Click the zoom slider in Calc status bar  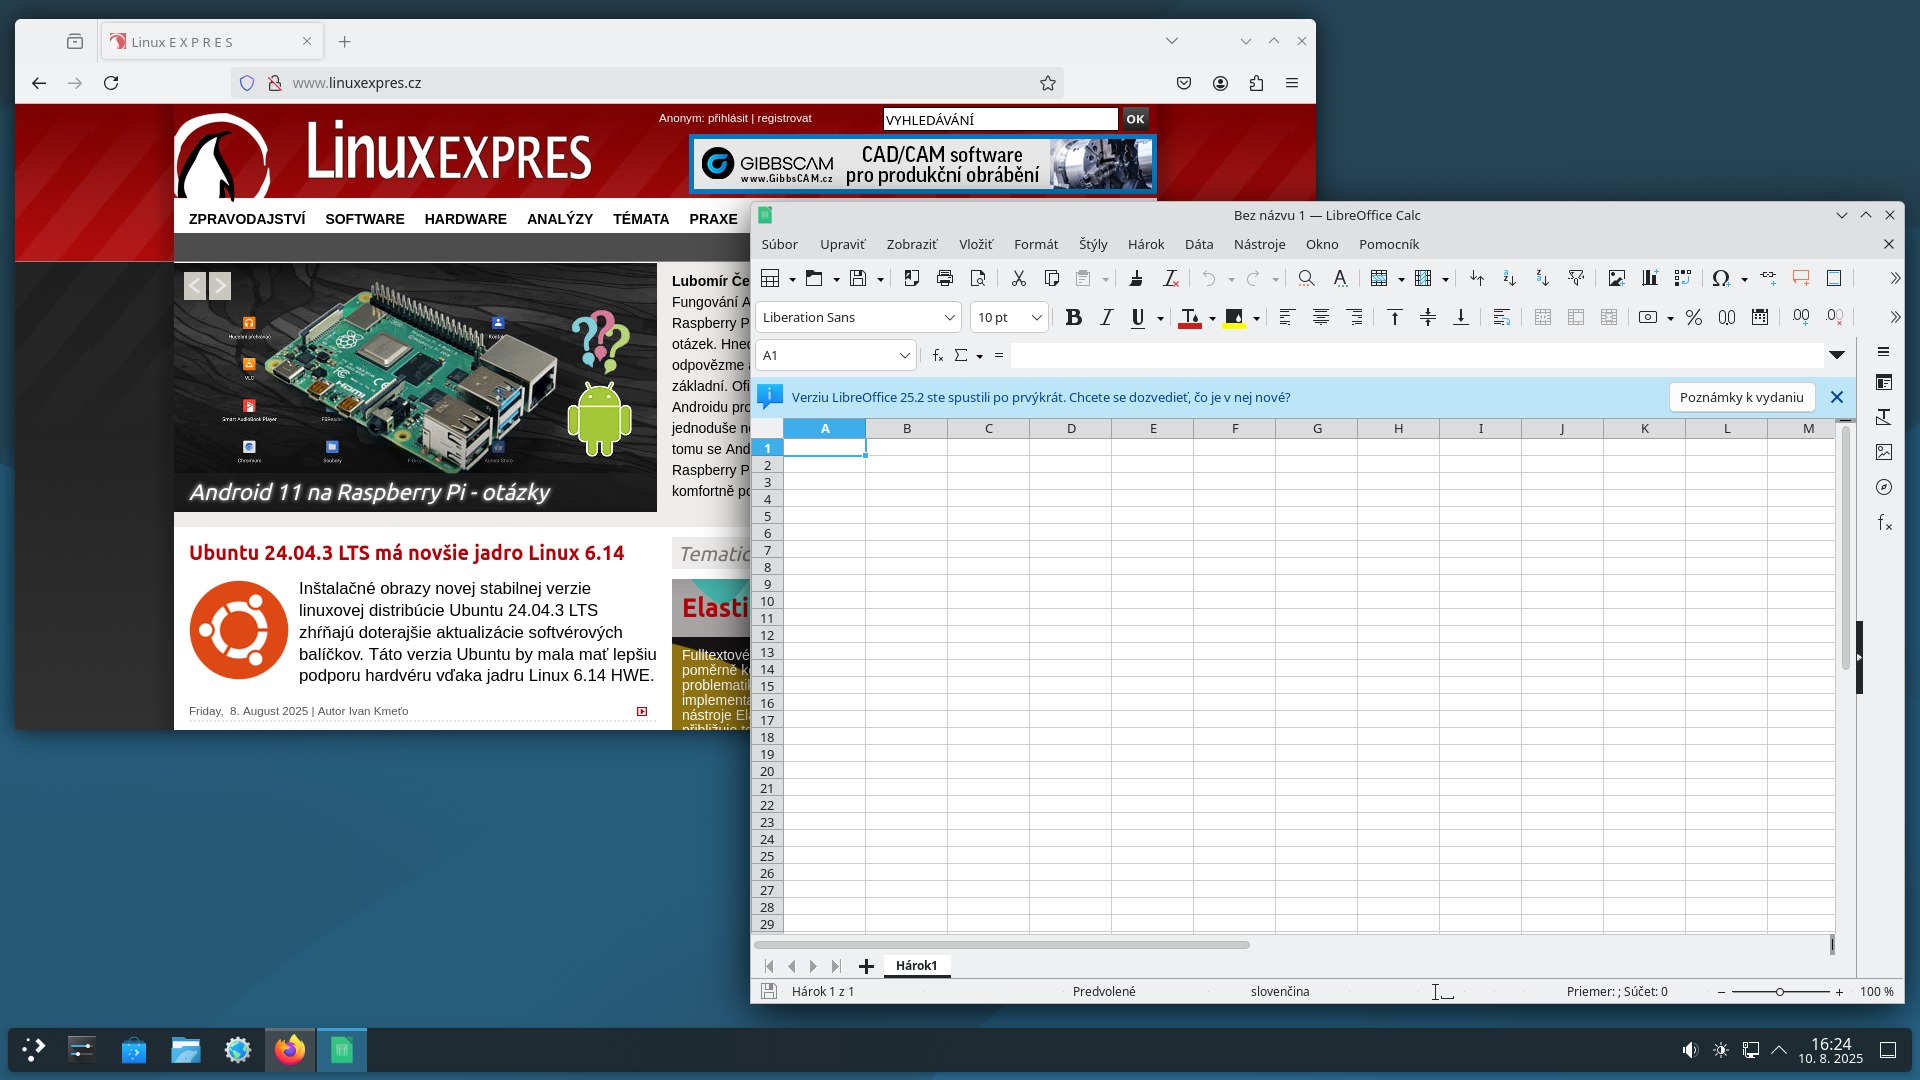click(x=1780, y=992)
